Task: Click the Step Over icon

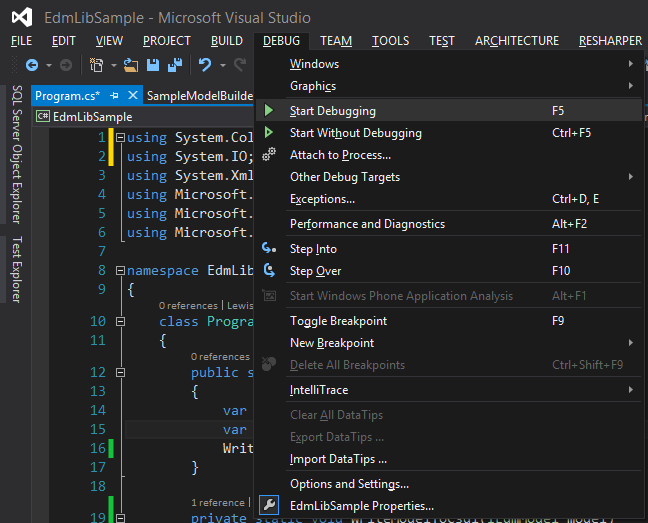Action: pos(269,270)
